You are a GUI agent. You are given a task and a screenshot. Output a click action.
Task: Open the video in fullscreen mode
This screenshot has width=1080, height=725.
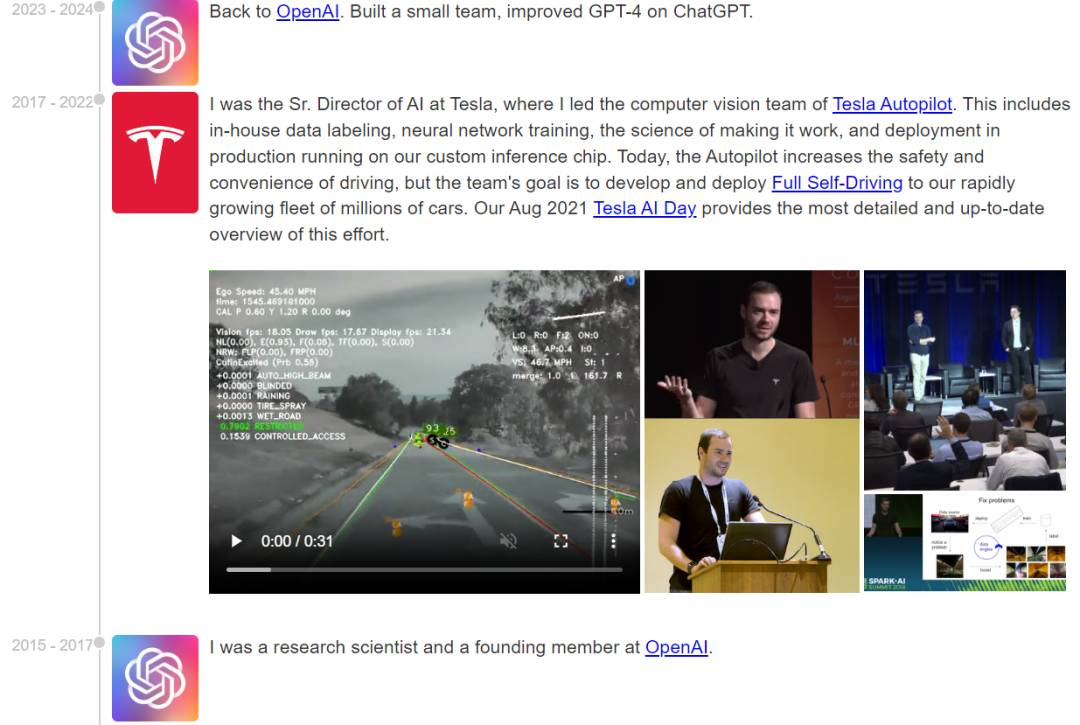click(x=561, y=541)
